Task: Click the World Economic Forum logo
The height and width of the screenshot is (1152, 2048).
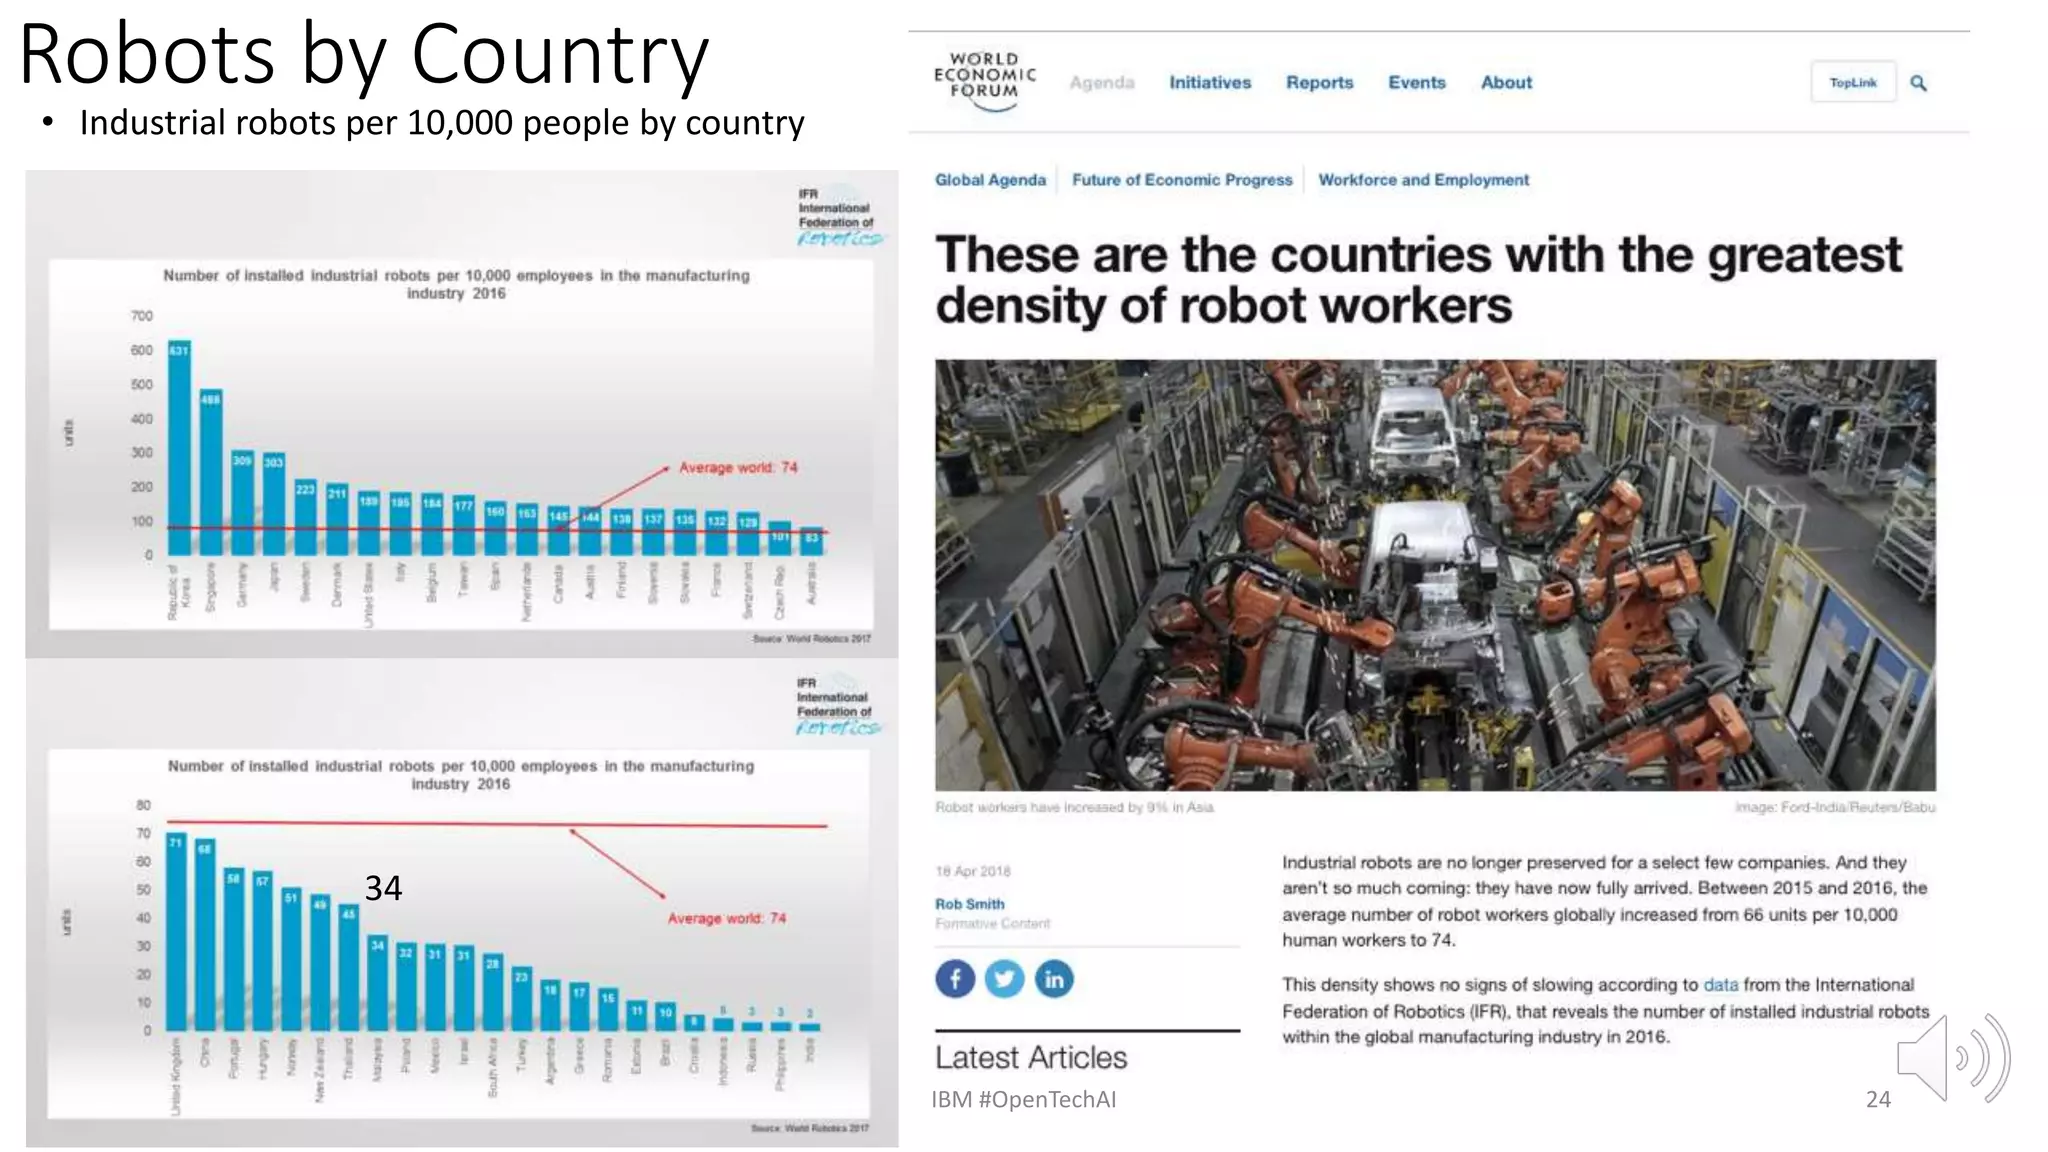Action: pos(985,80)
